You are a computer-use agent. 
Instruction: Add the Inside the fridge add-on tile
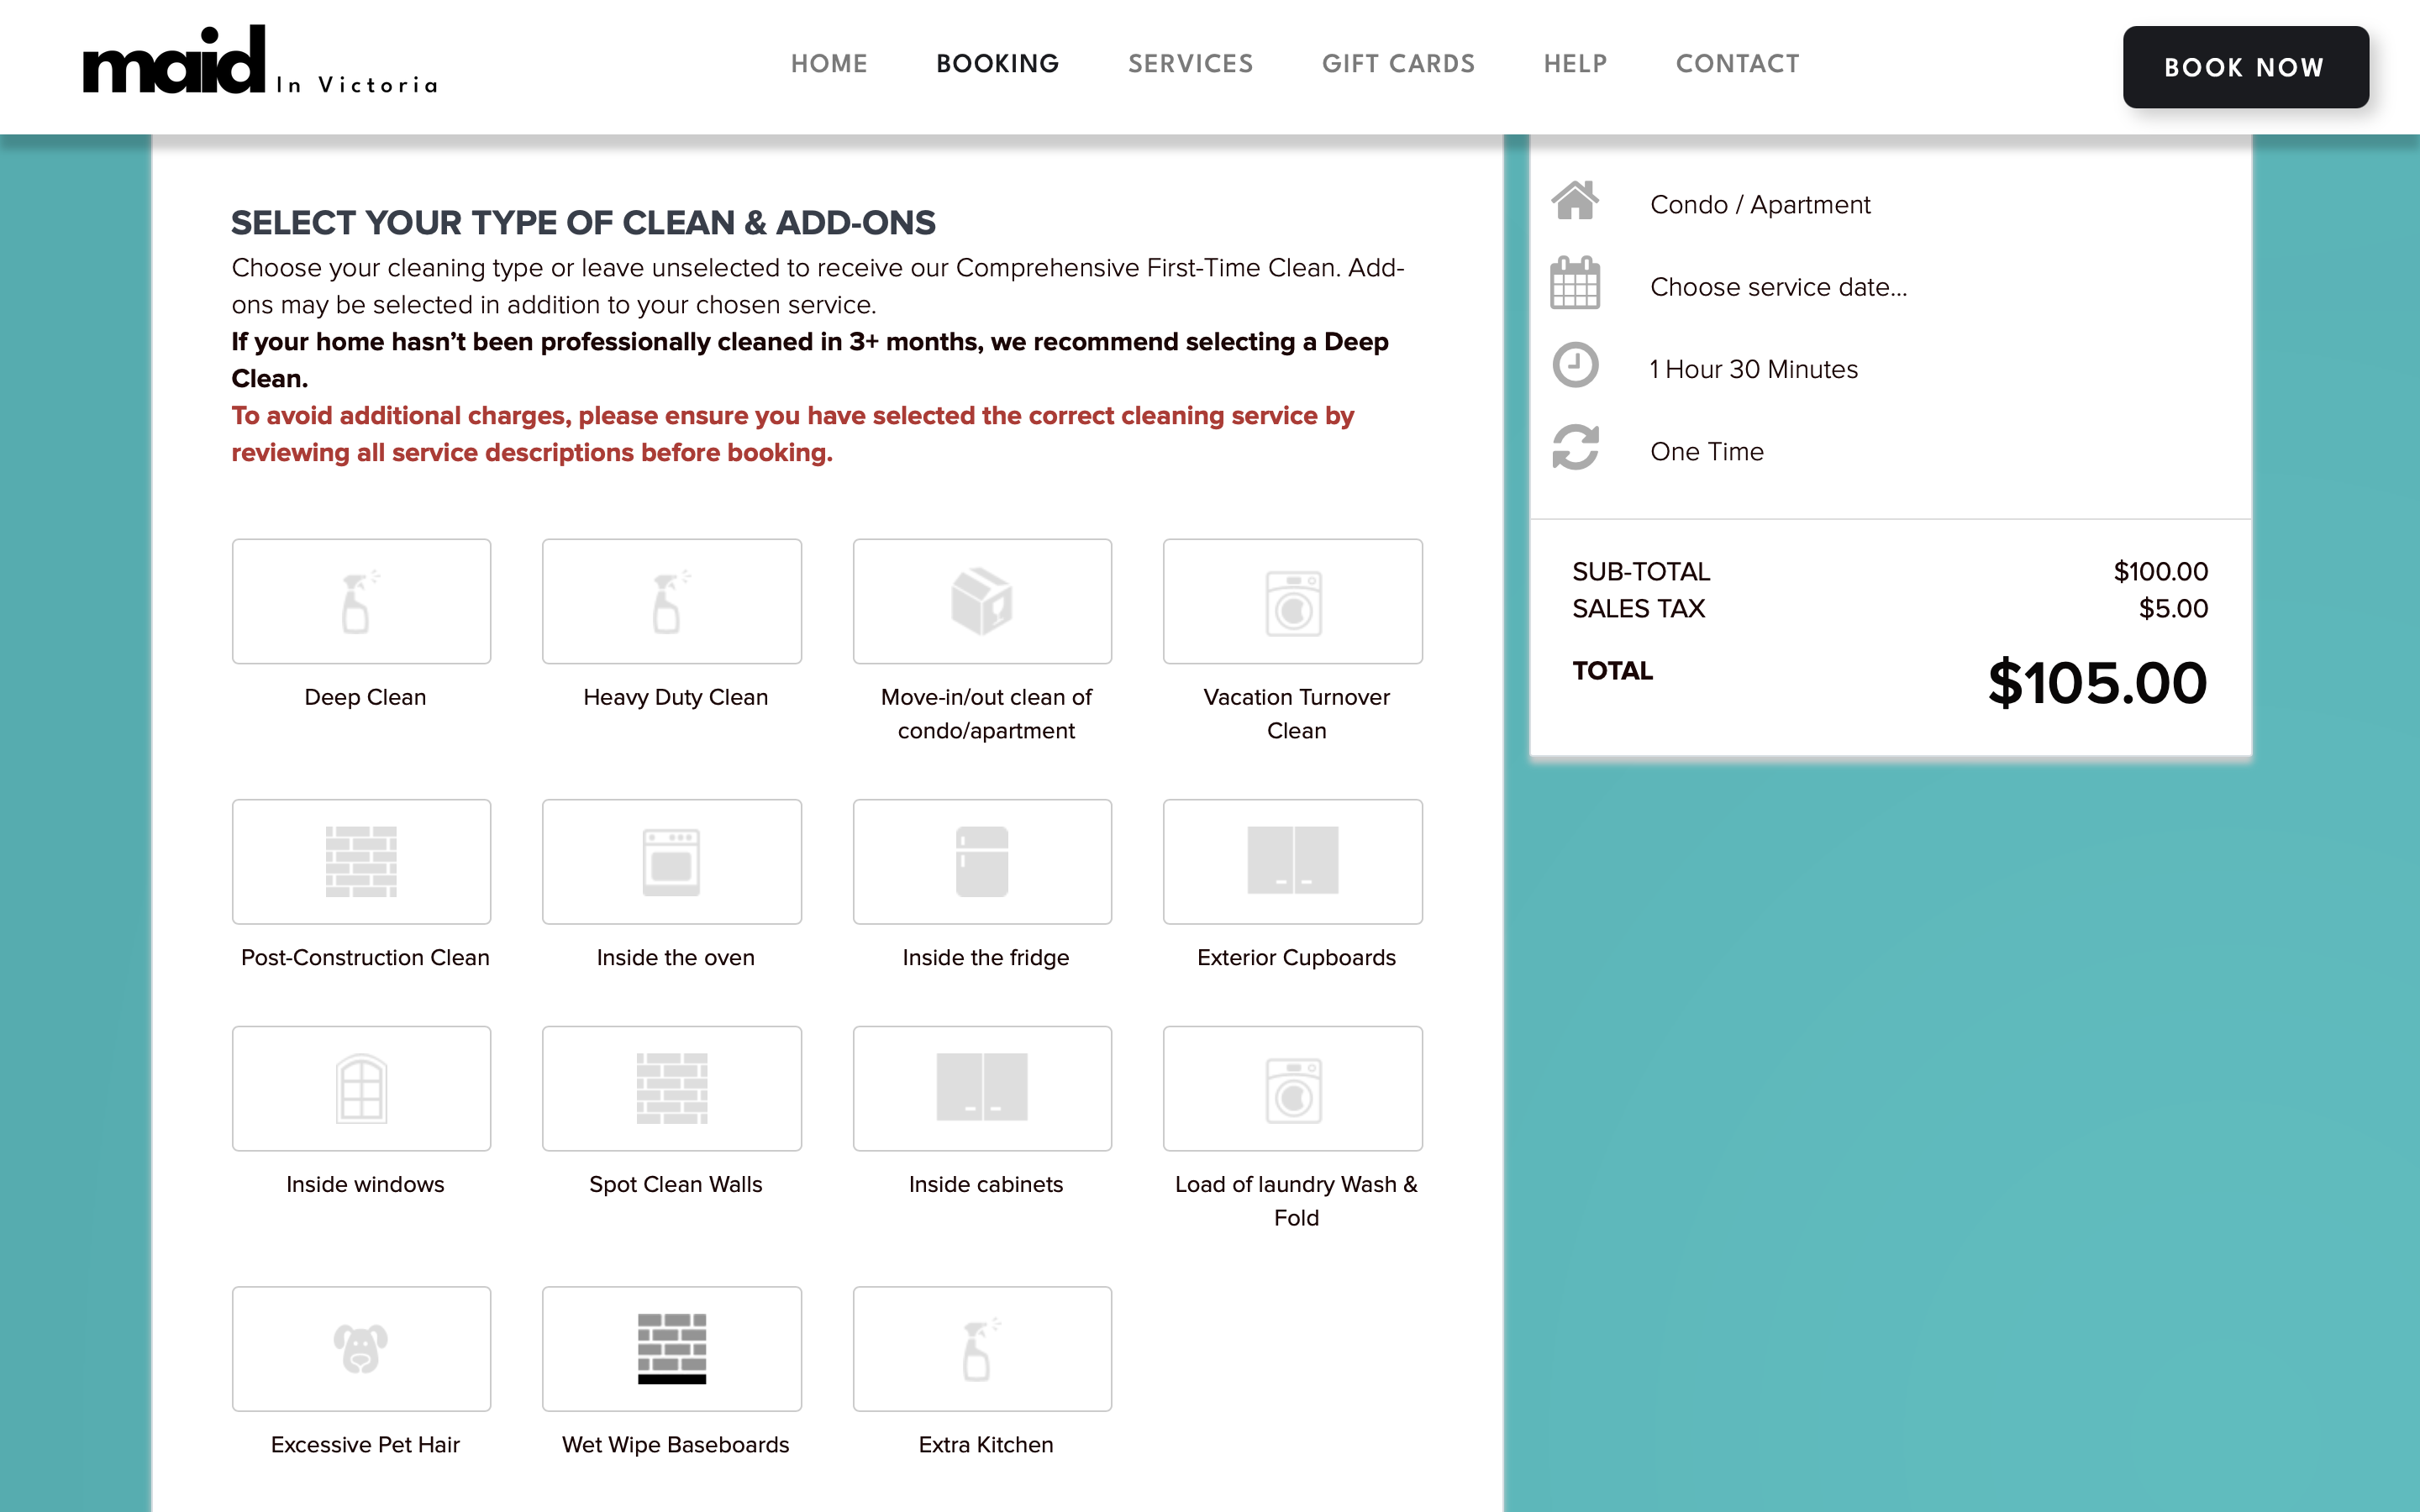982,861
